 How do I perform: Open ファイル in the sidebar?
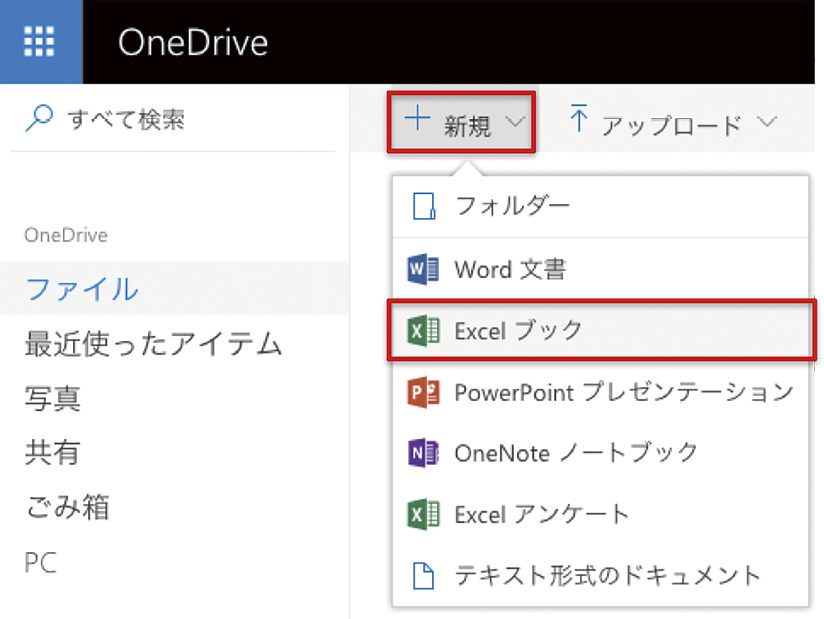tap(174, 288)
